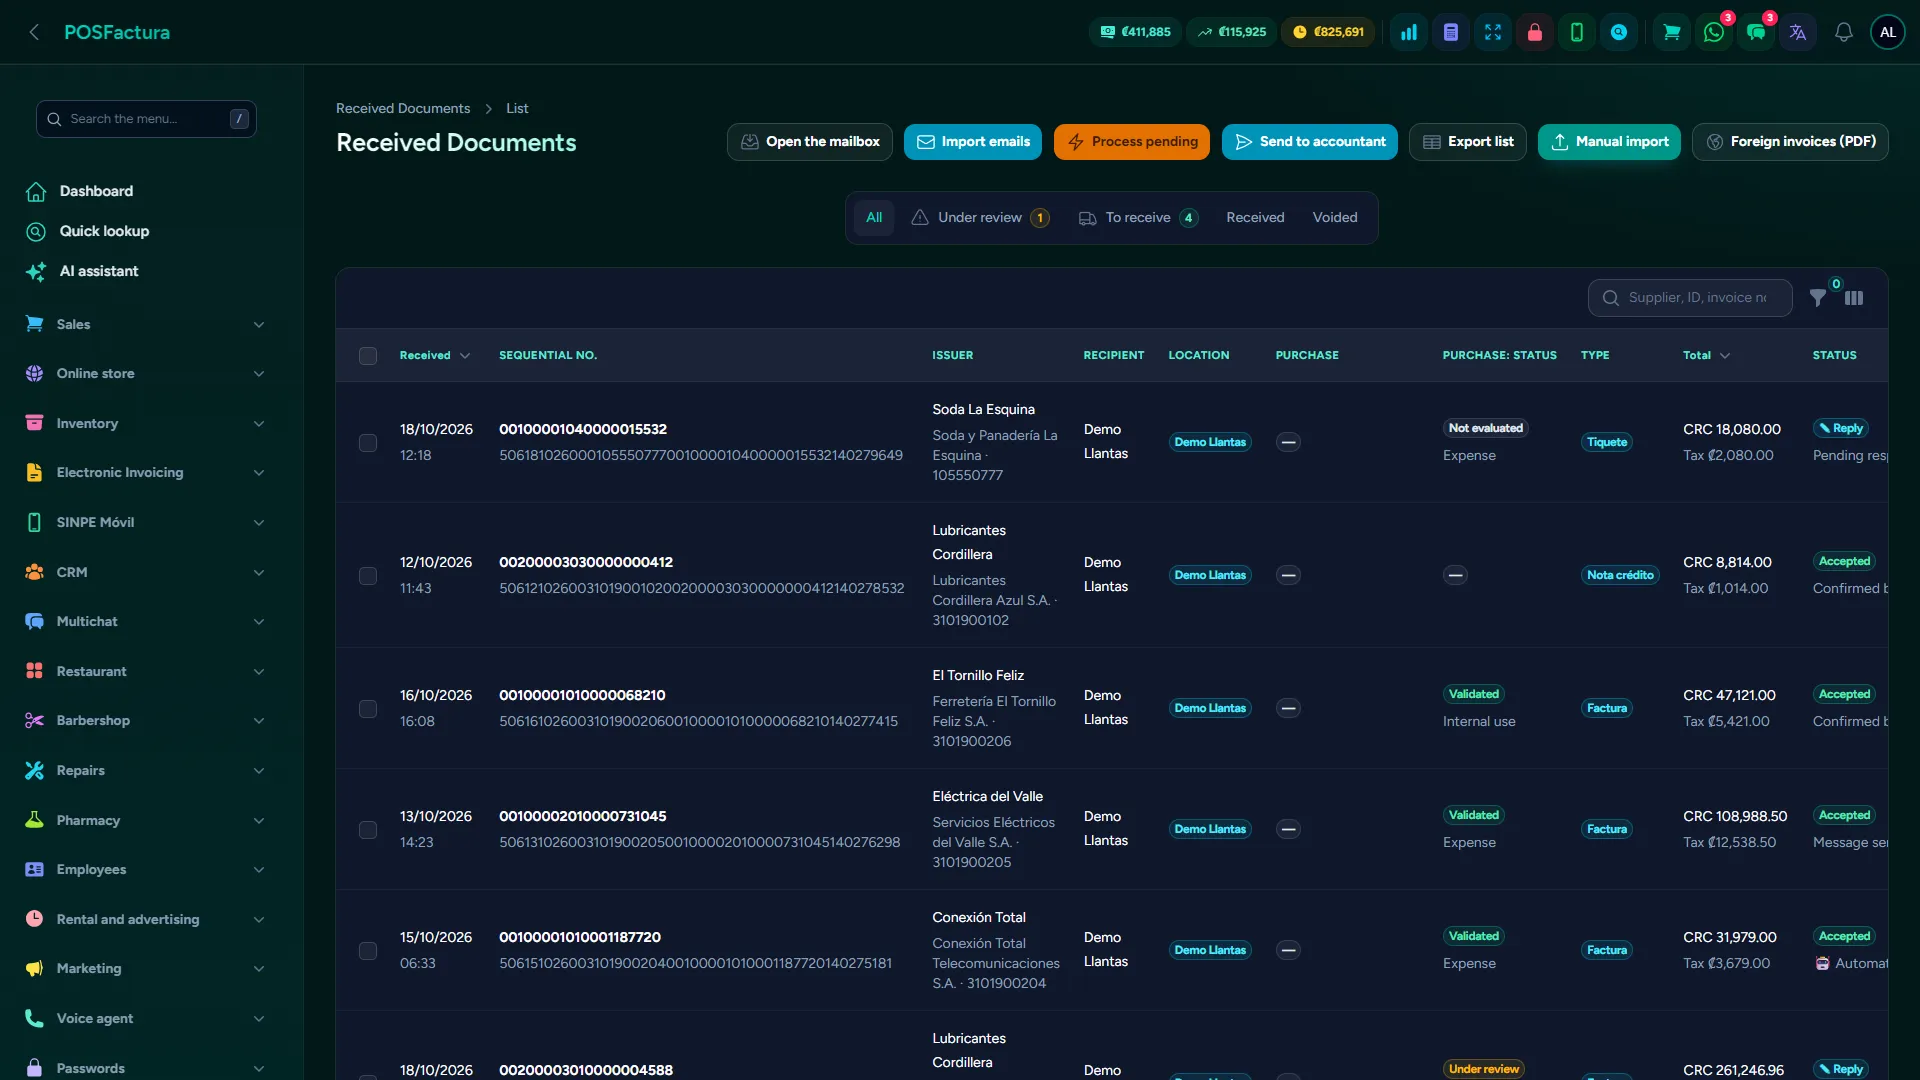The width and height of the screenshot is (1920, 1080).
Task: Click the cyan magnifier quick search icon
Action: (x=1619, y=32)
